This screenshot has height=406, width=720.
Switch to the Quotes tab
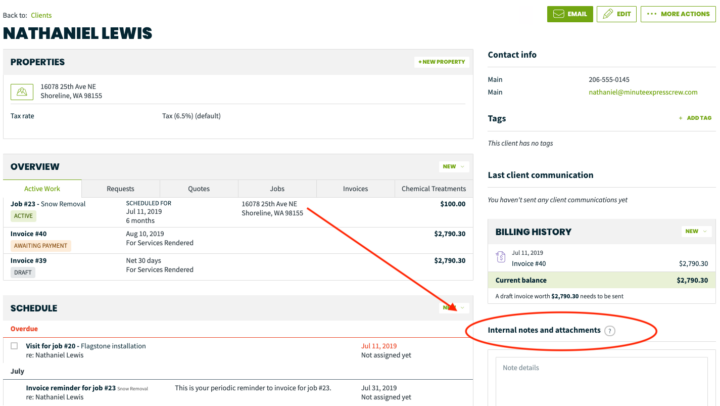(x=198, y=188)
